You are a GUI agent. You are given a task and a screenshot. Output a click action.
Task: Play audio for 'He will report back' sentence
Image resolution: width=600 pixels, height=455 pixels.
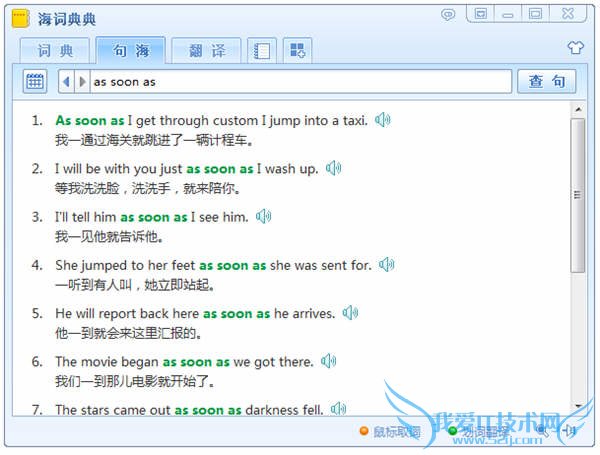(x=350, y=313)
